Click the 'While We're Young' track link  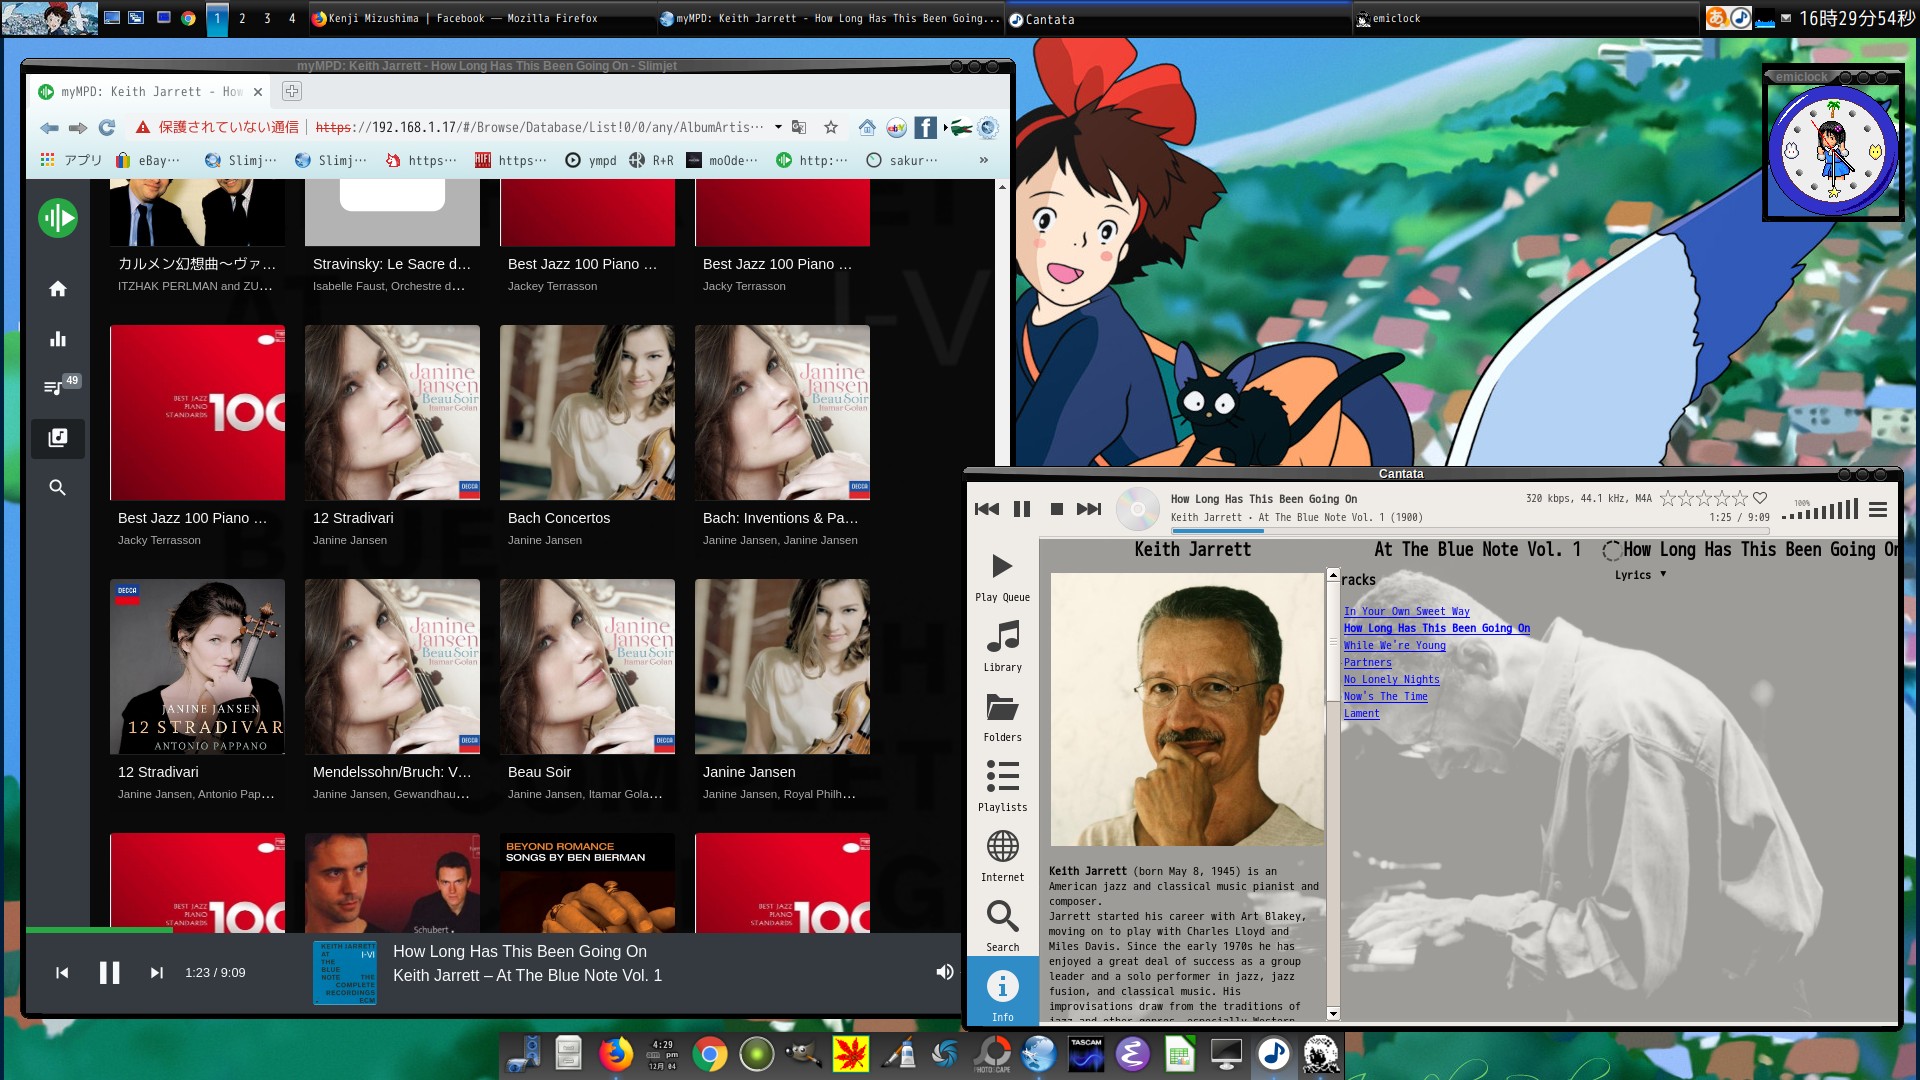pos(1394,646)
